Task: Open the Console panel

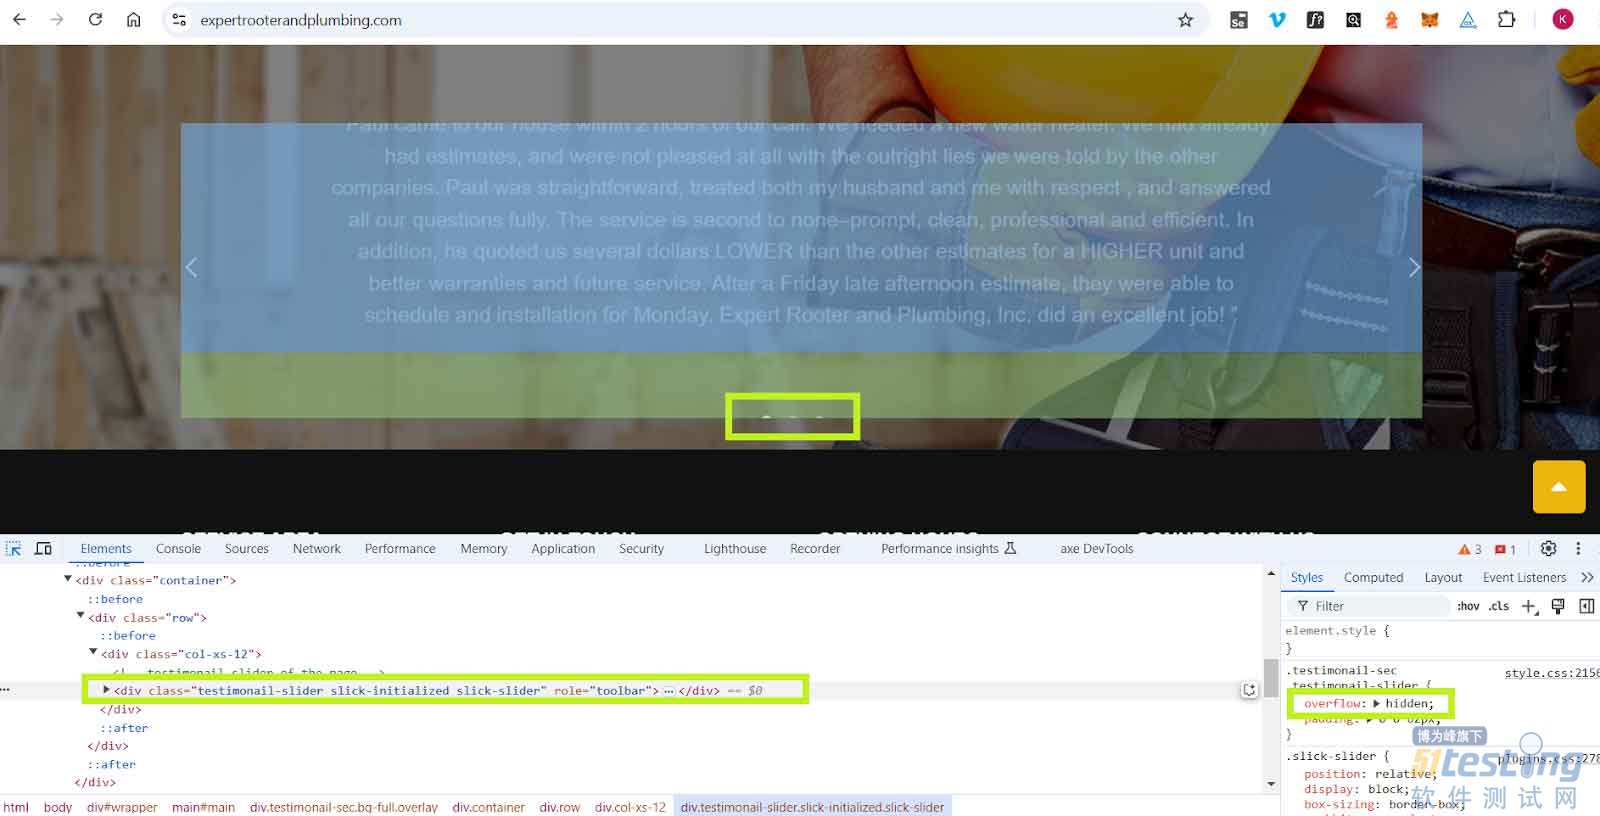Action: pyautogui.click(x=178, y=549)
